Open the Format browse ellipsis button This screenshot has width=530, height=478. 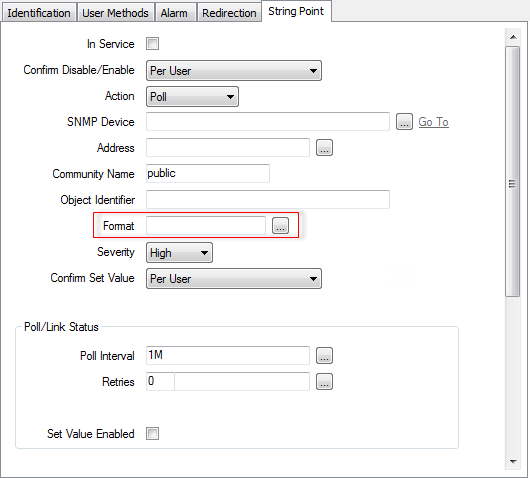point(281,225)
